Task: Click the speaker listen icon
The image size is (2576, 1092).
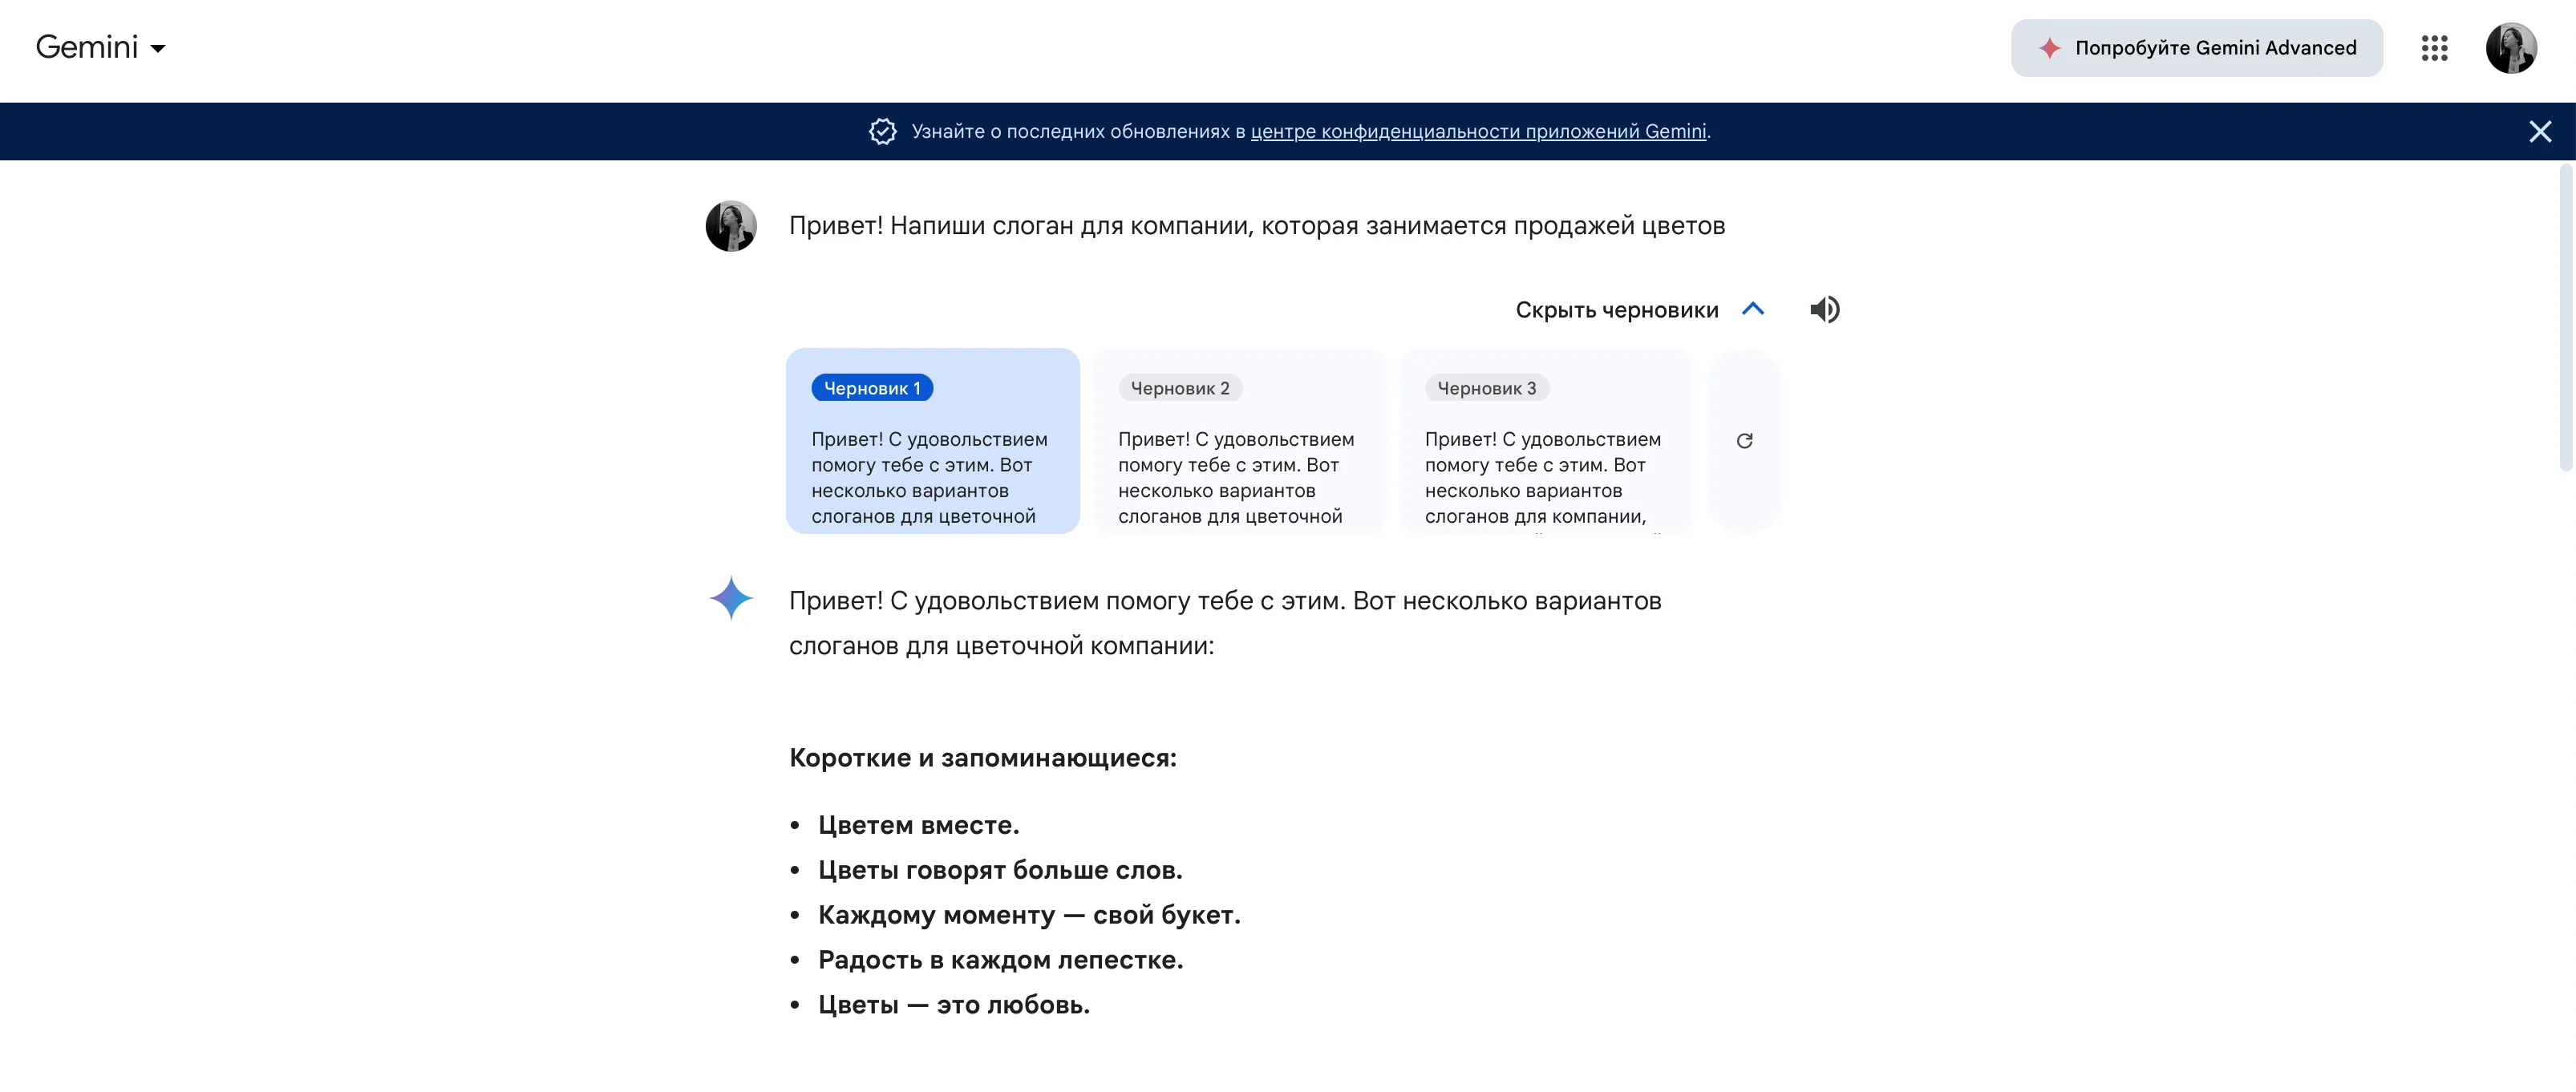Action: [1824, 310]
